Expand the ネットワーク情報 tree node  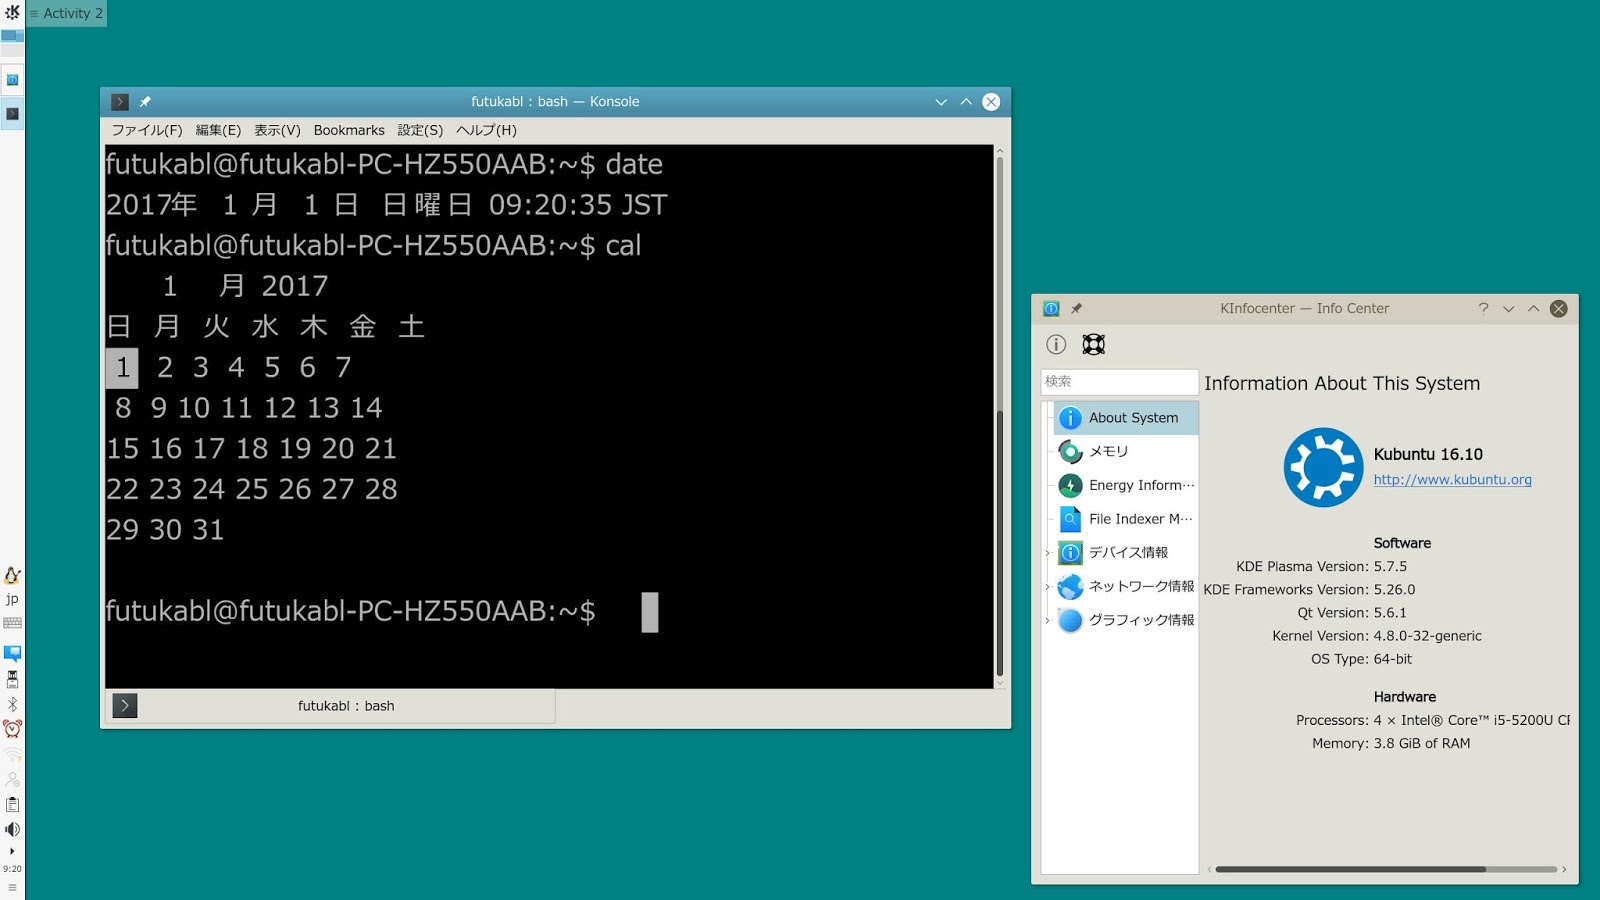pos(1047,587)
